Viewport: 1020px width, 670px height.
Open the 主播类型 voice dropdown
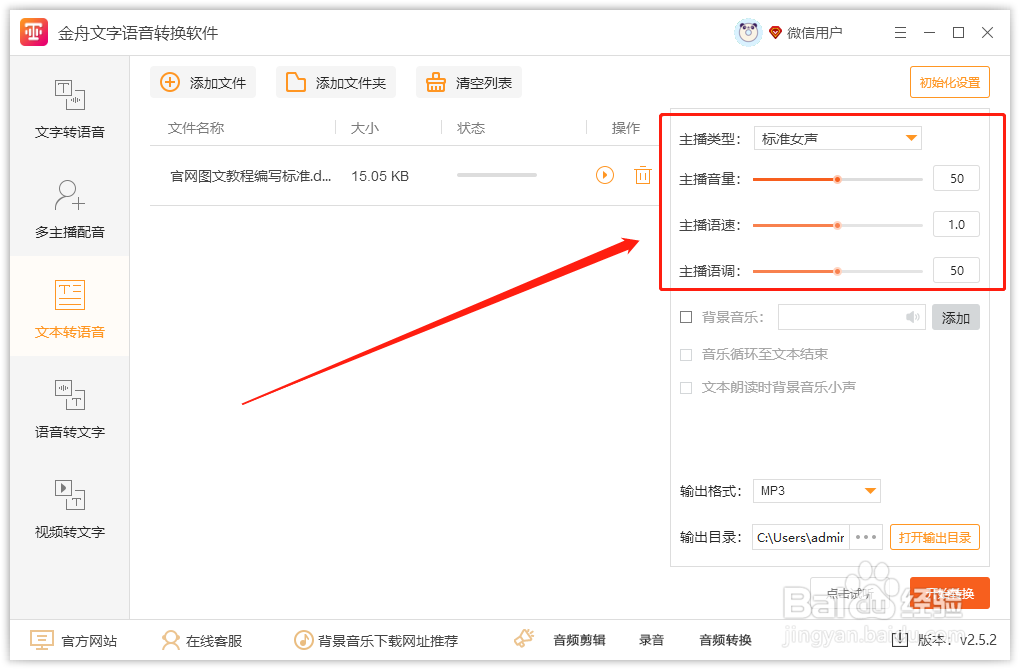point(837,138)
